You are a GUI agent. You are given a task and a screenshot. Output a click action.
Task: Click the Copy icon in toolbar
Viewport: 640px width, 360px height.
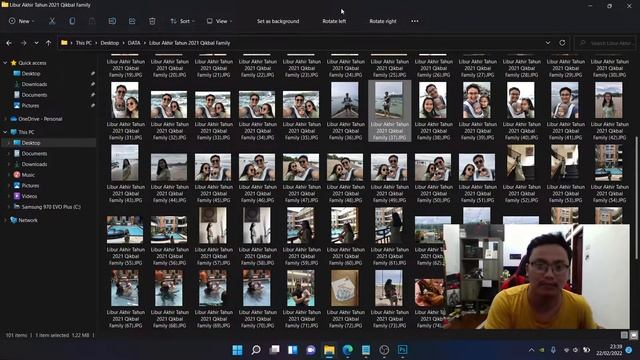(72, 21)
